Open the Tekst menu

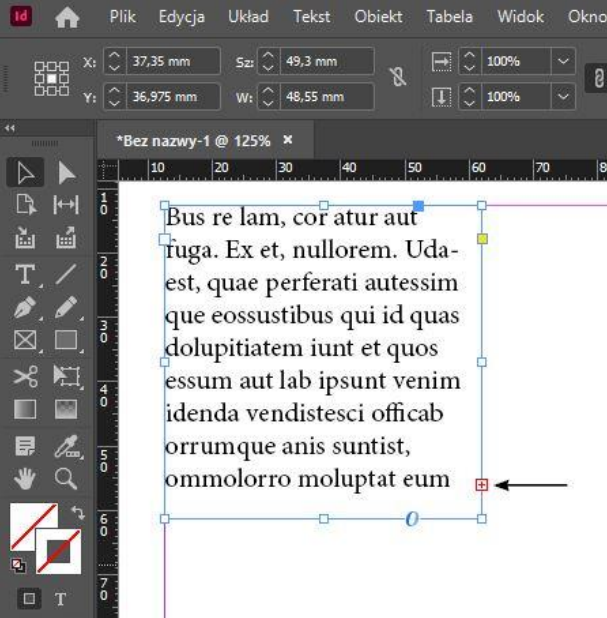pyautogui.click(x=311, y=17)
